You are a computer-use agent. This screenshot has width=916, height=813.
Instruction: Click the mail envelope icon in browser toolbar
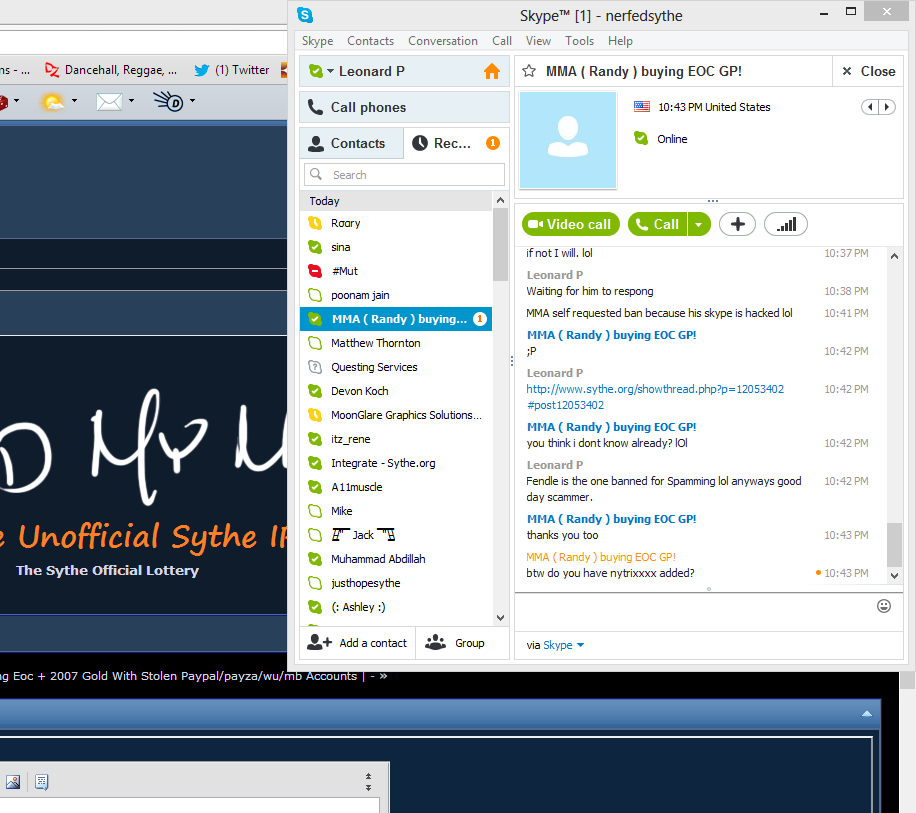tap(109, 102)
